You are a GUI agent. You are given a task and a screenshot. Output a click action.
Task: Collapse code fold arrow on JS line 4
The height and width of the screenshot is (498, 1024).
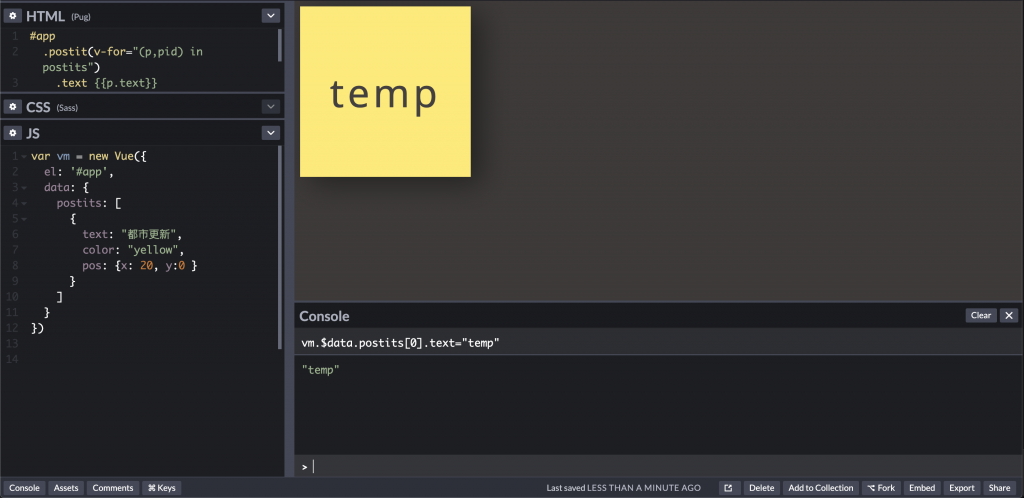coord(24,204)
